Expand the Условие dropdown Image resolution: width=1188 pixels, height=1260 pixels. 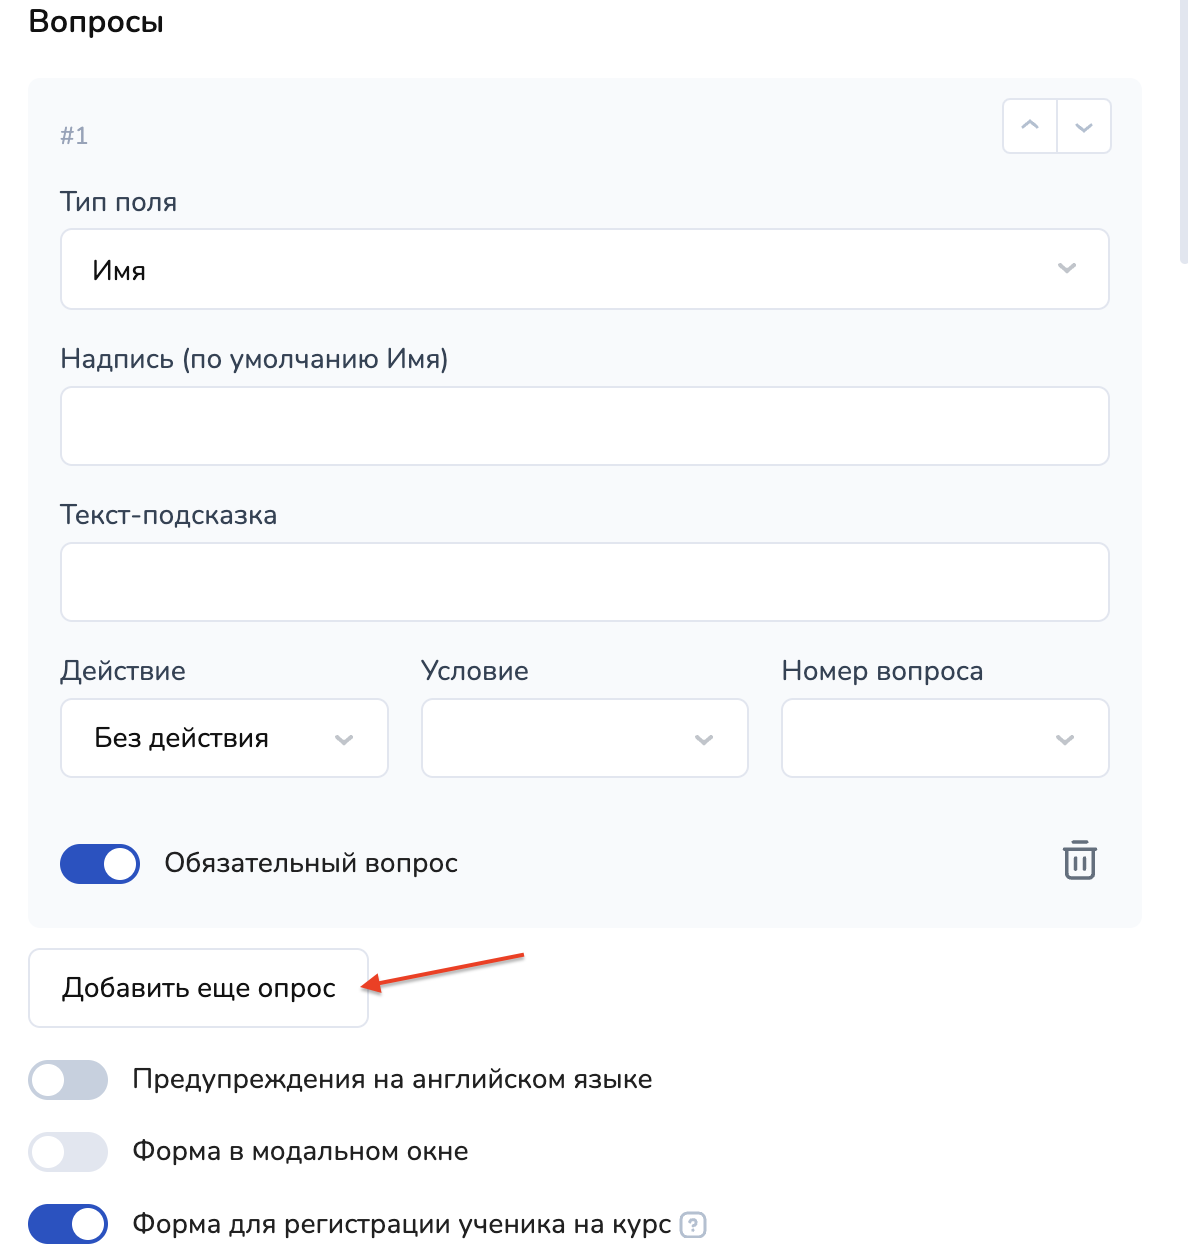point(585,738)
